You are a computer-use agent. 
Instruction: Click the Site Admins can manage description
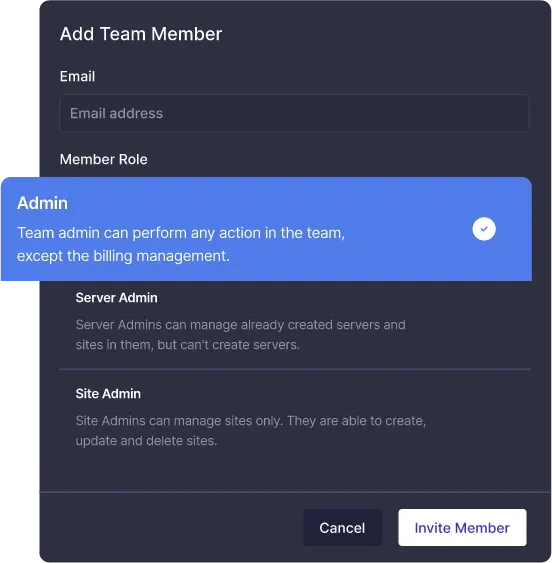[x=251, y=431]
